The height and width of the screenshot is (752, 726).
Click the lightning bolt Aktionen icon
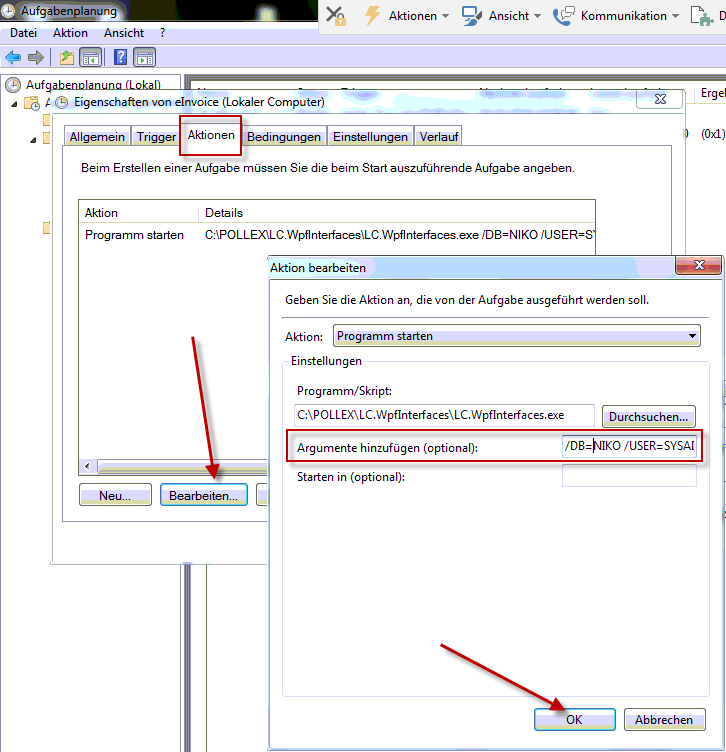[x=373, y=16]
